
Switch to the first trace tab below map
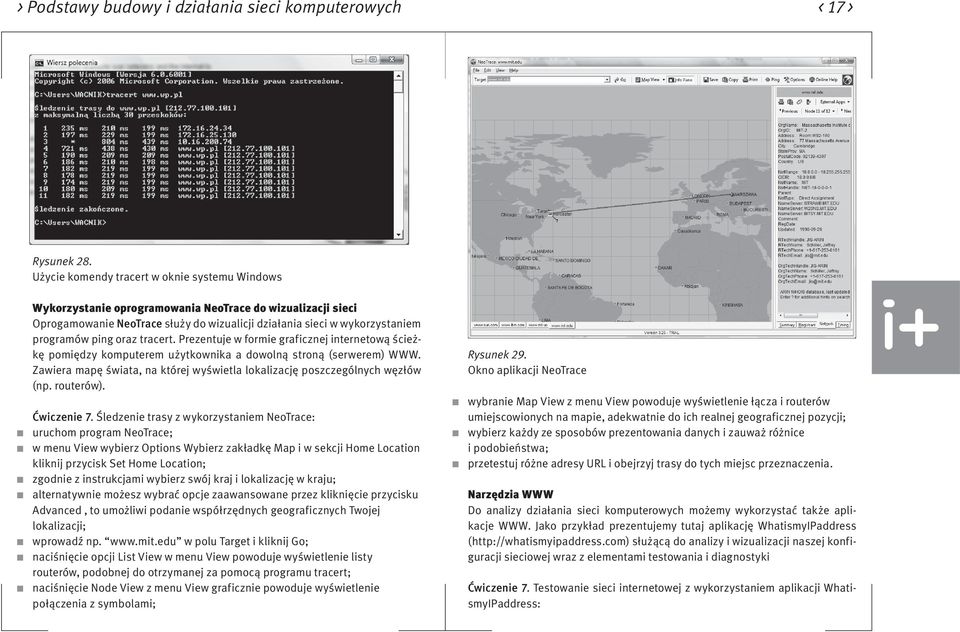tap(485, 325)
